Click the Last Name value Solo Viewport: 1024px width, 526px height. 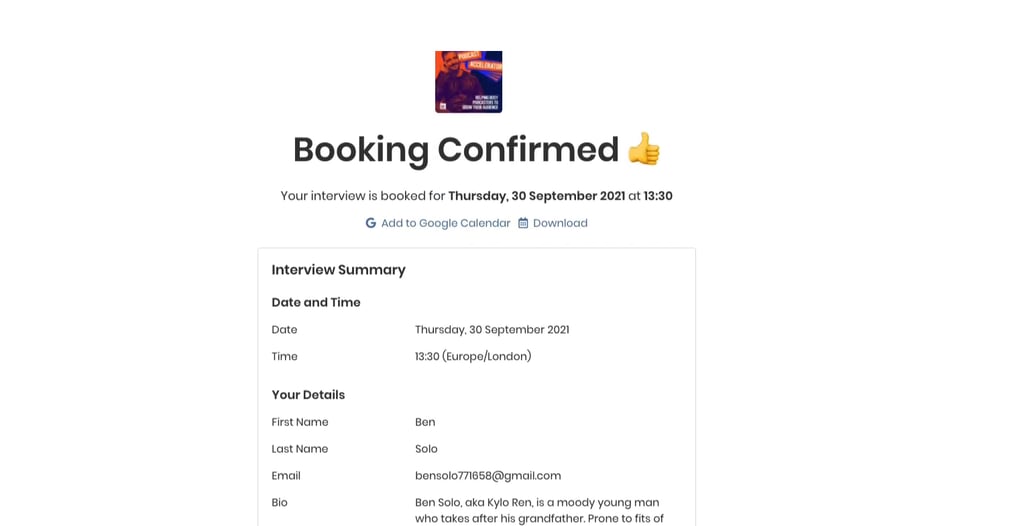coord(426,449)
